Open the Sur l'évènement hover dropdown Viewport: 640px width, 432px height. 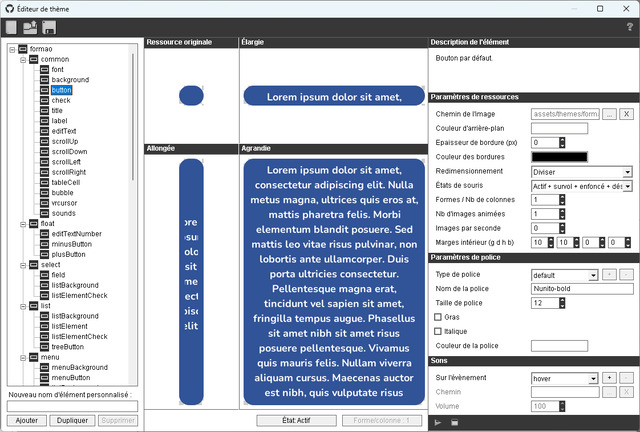pyautogui.click(x=564, y=379)
